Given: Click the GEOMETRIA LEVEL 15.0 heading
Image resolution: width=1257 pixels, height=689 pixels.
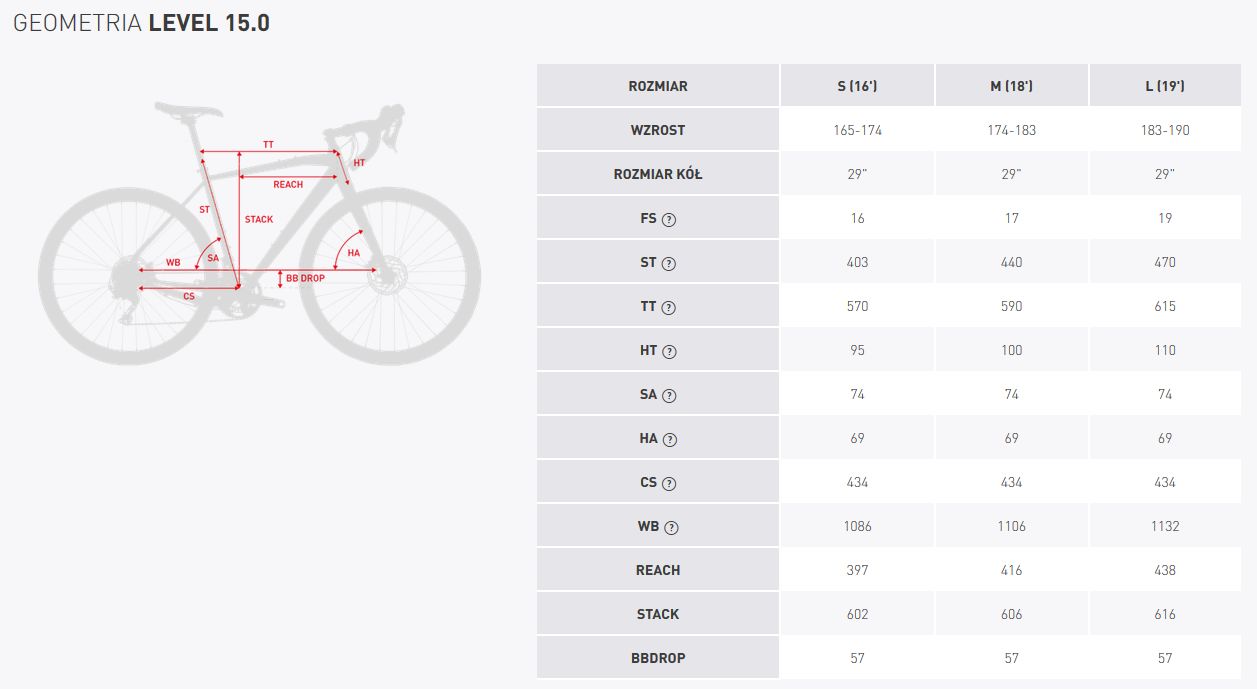Looking at the screenshot, I should pos(142,23).
